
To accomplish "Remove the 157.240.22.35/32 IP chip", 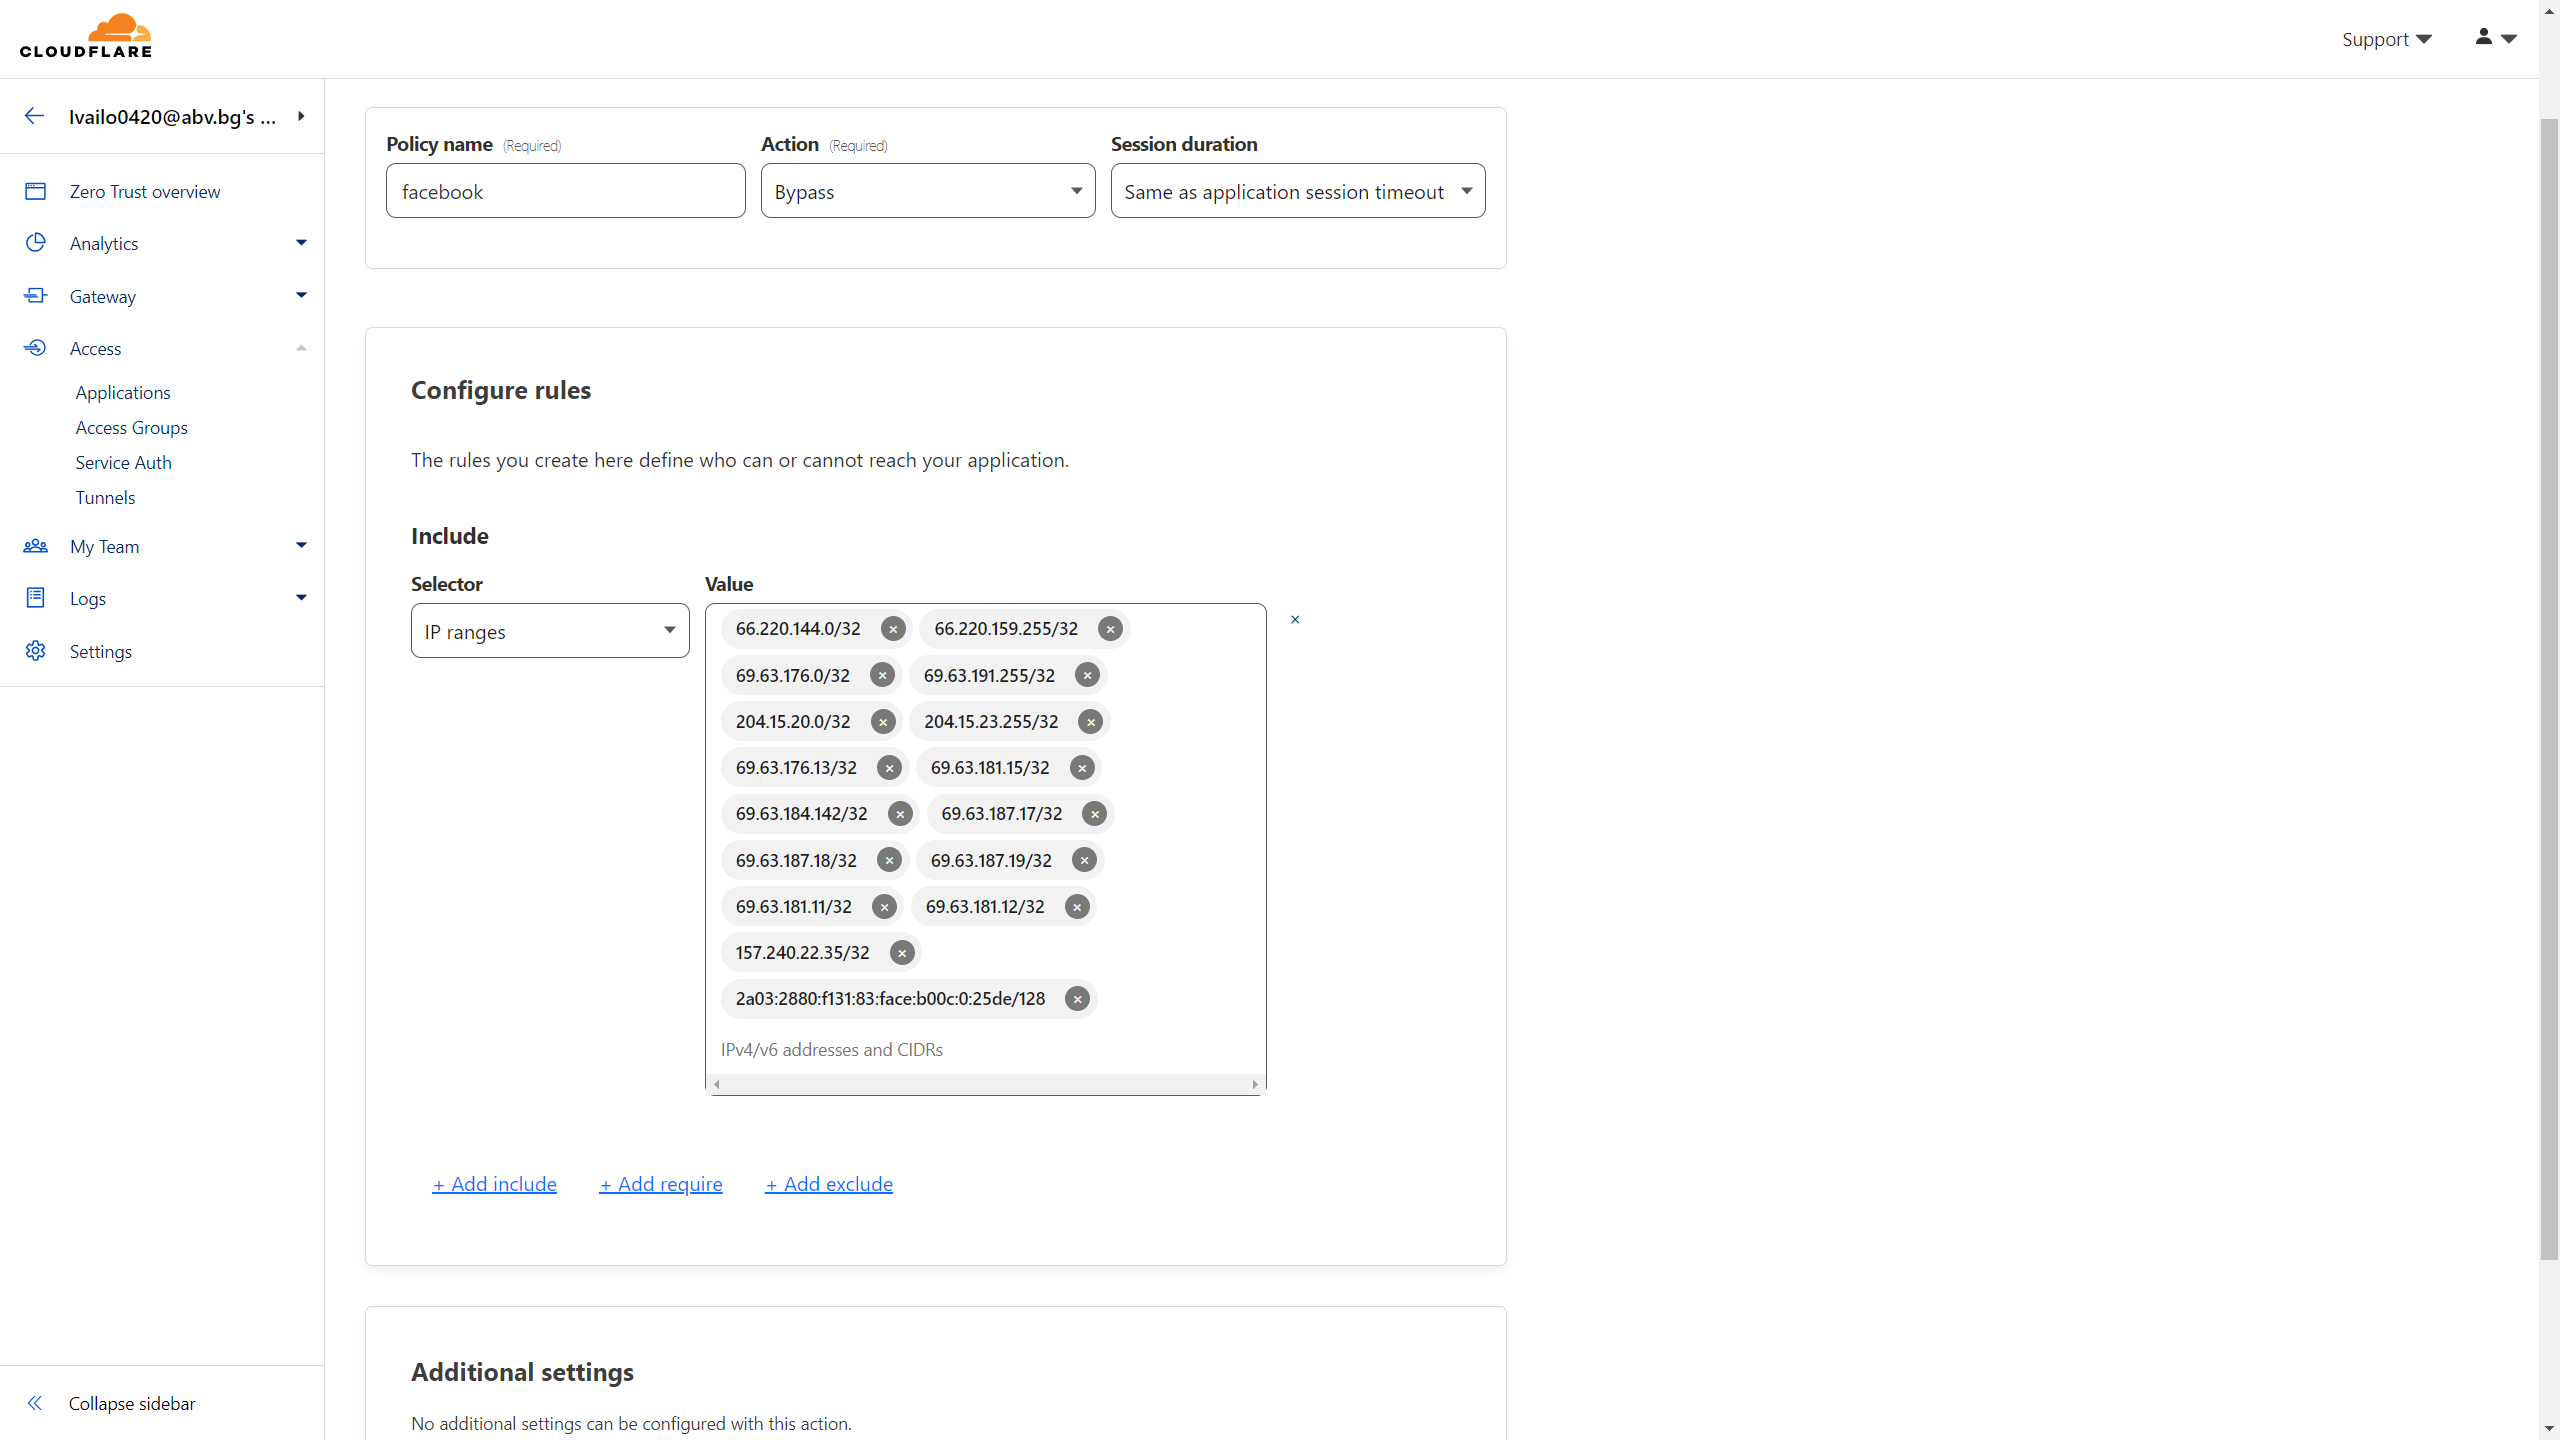I will [x=902, y=953].
